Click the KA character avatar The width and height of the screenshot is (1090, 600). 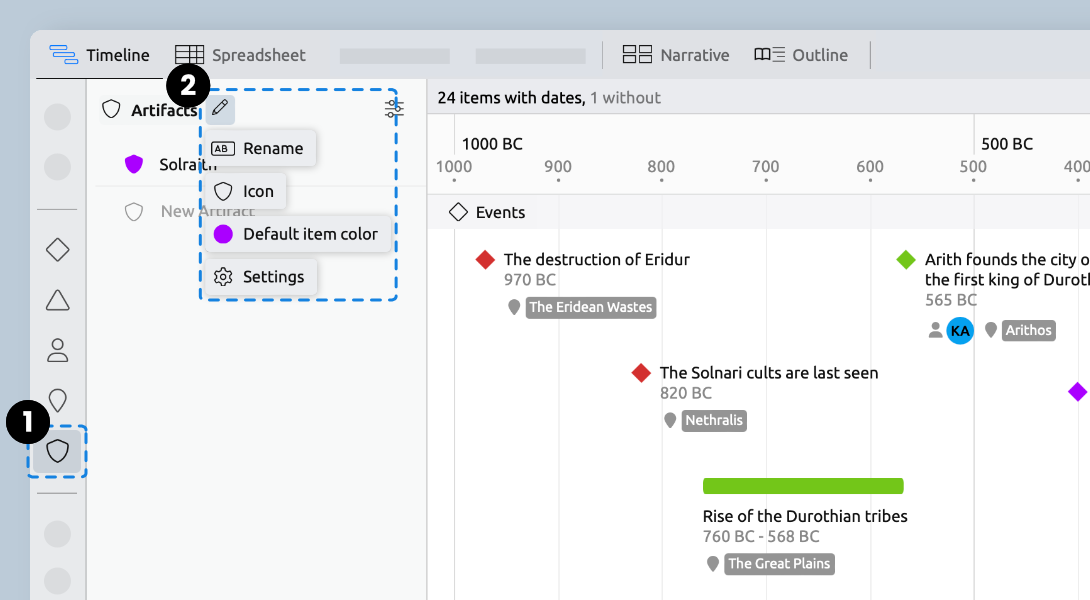[960, 331]
